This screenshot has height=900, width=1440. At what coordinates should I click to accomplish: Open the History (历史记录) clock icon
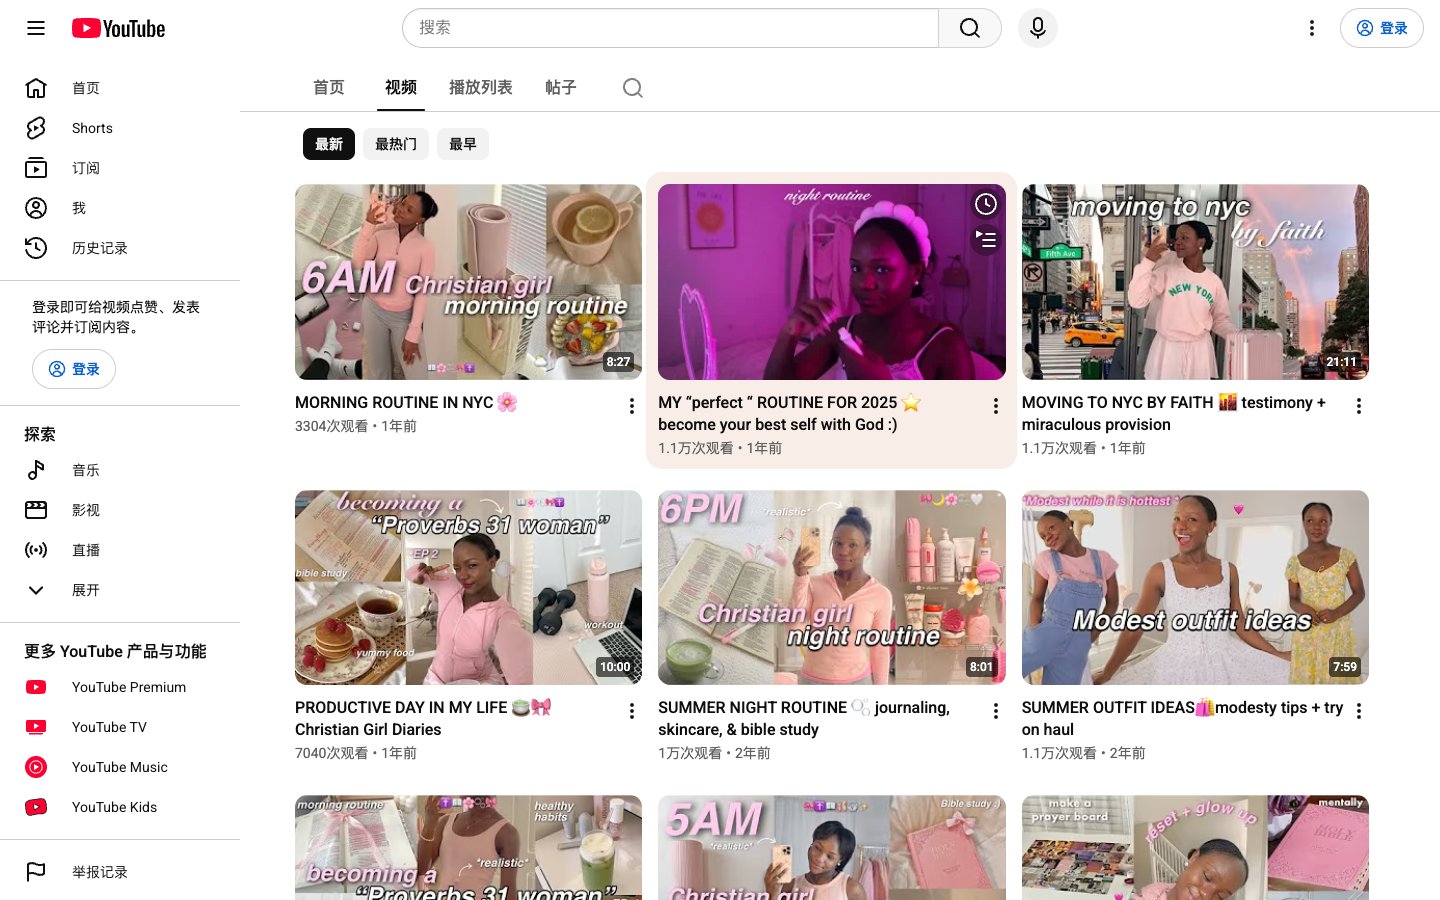[36, 248]
